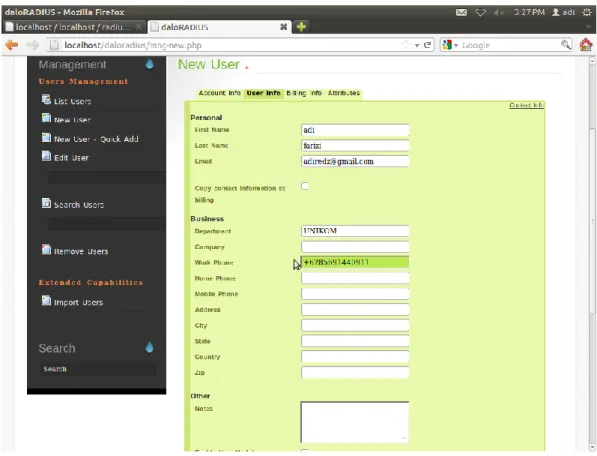This screenshot has width=597, height=456.
Task: Switch to the Account Info tab
Action: pyautogui.click(x=220, y=93)
